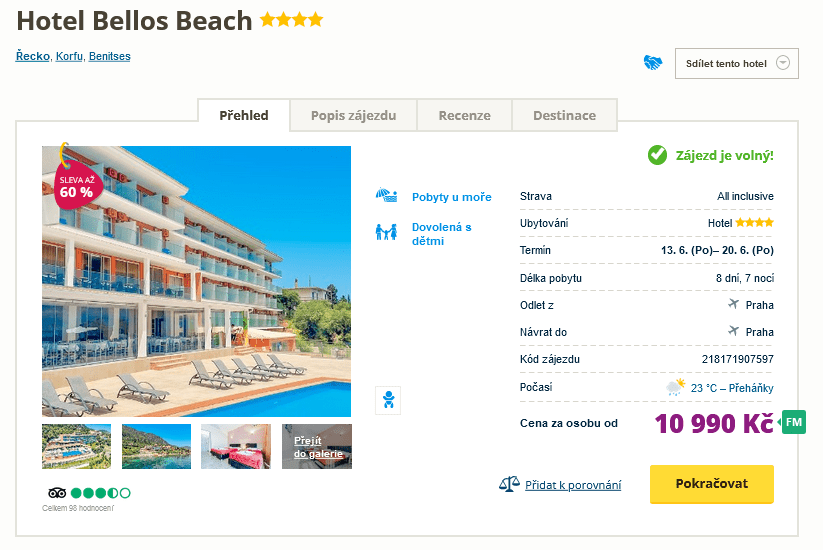Click 'Přejít do galerie' link
Viewport: 823px width, 550px height.
[318, 446]
